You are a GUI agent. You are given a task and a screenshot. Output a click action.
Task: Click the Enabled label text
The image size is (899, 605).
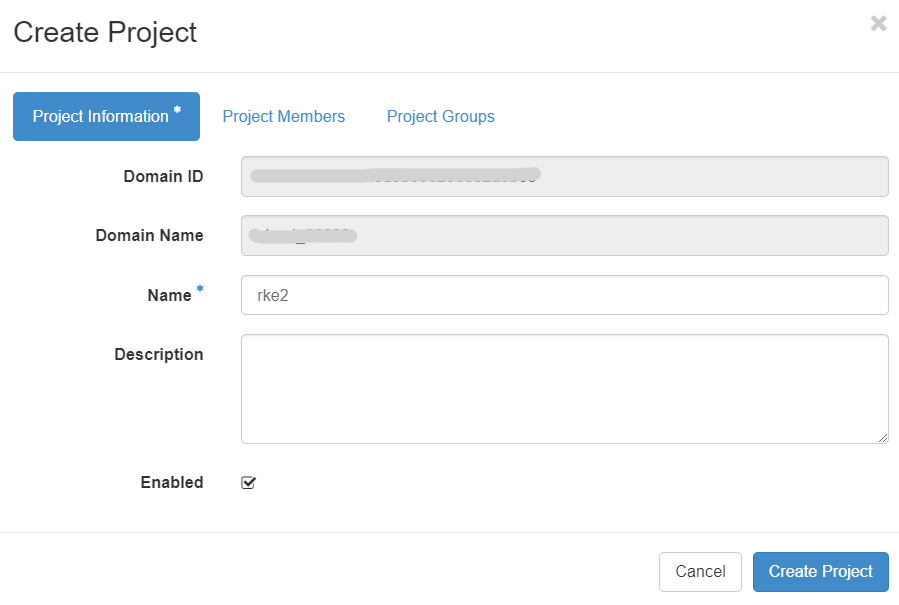tap(171, 482)
